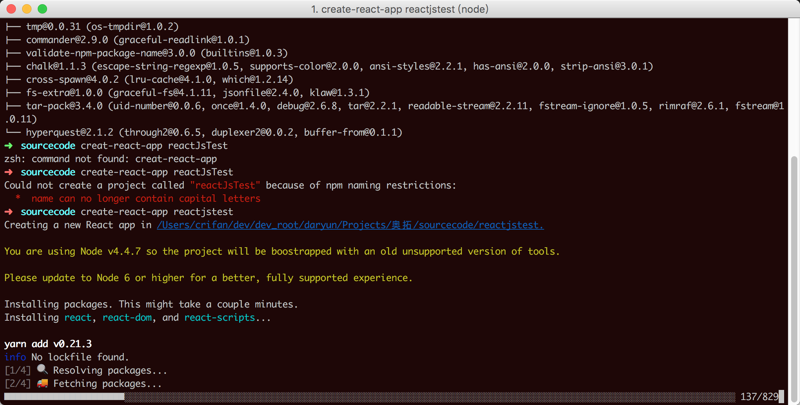The image size is (800, 405).
Task: Click the red prompt arrow before create-react-app reactJsTest
Action: tap(9, 172)
